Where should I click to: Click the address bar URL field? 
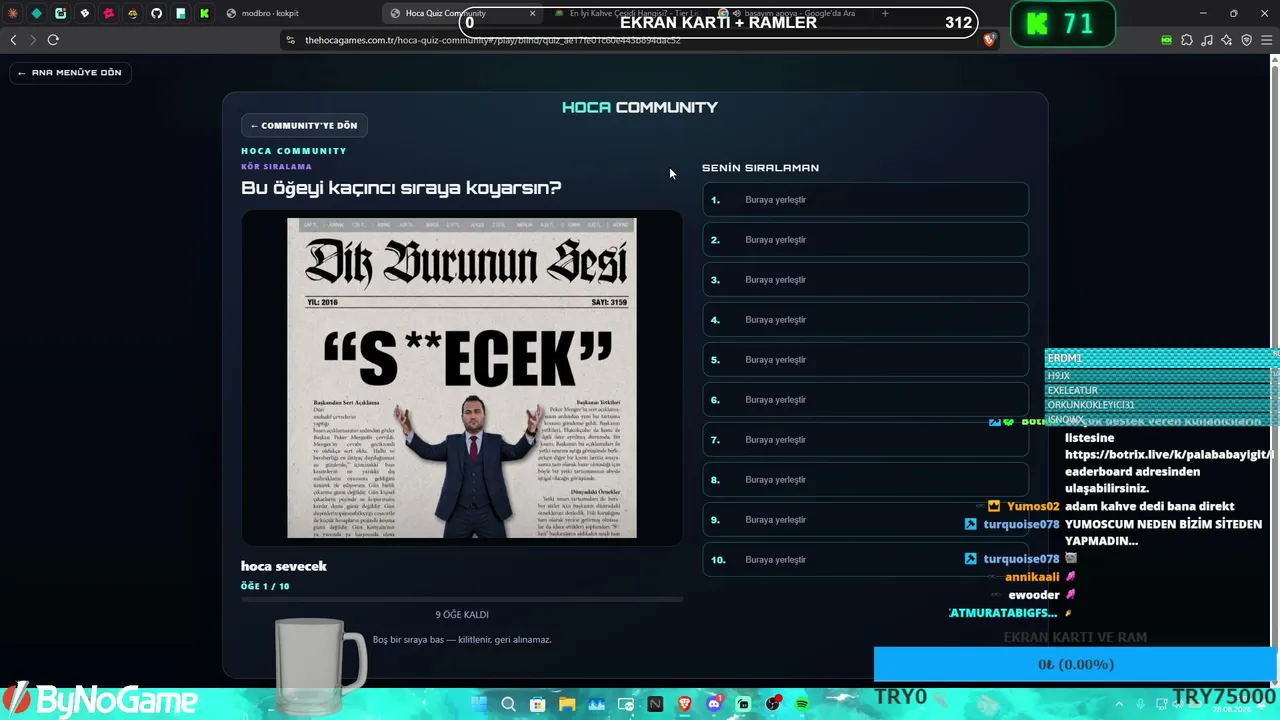pos(640,40)
